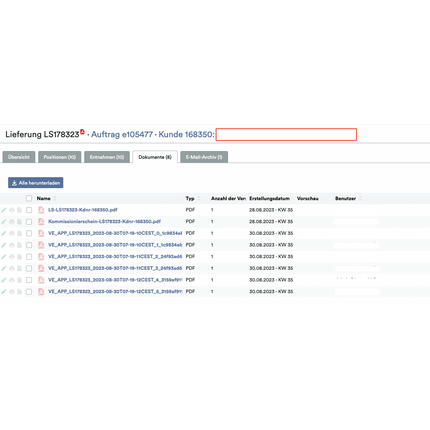Sort table by Name column arrows
Screen dimensions: 430x430
coord(55,198)
